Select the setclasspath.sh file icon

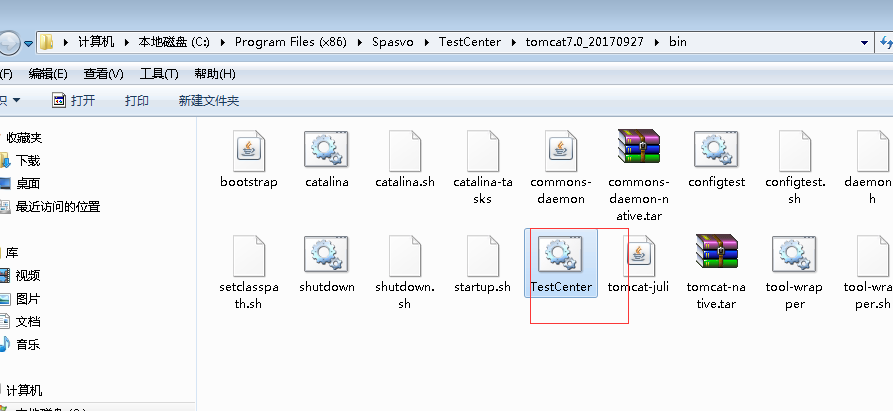click(249, 256)
